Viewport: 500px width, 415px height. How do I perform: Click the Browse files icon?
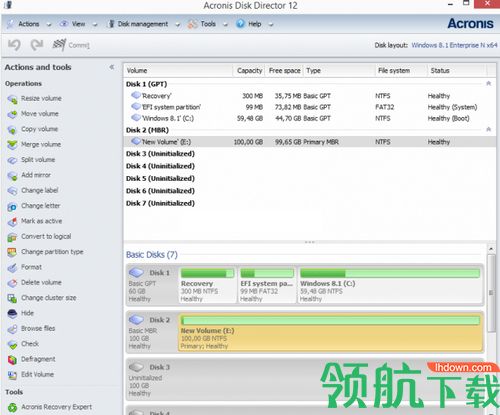point(12,329)
